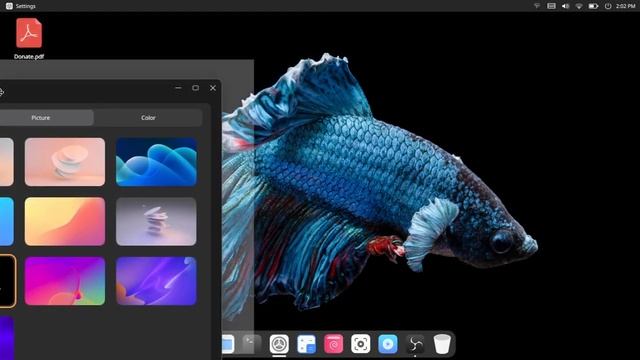Select the blue waves wallpaper

click(156, 162)
